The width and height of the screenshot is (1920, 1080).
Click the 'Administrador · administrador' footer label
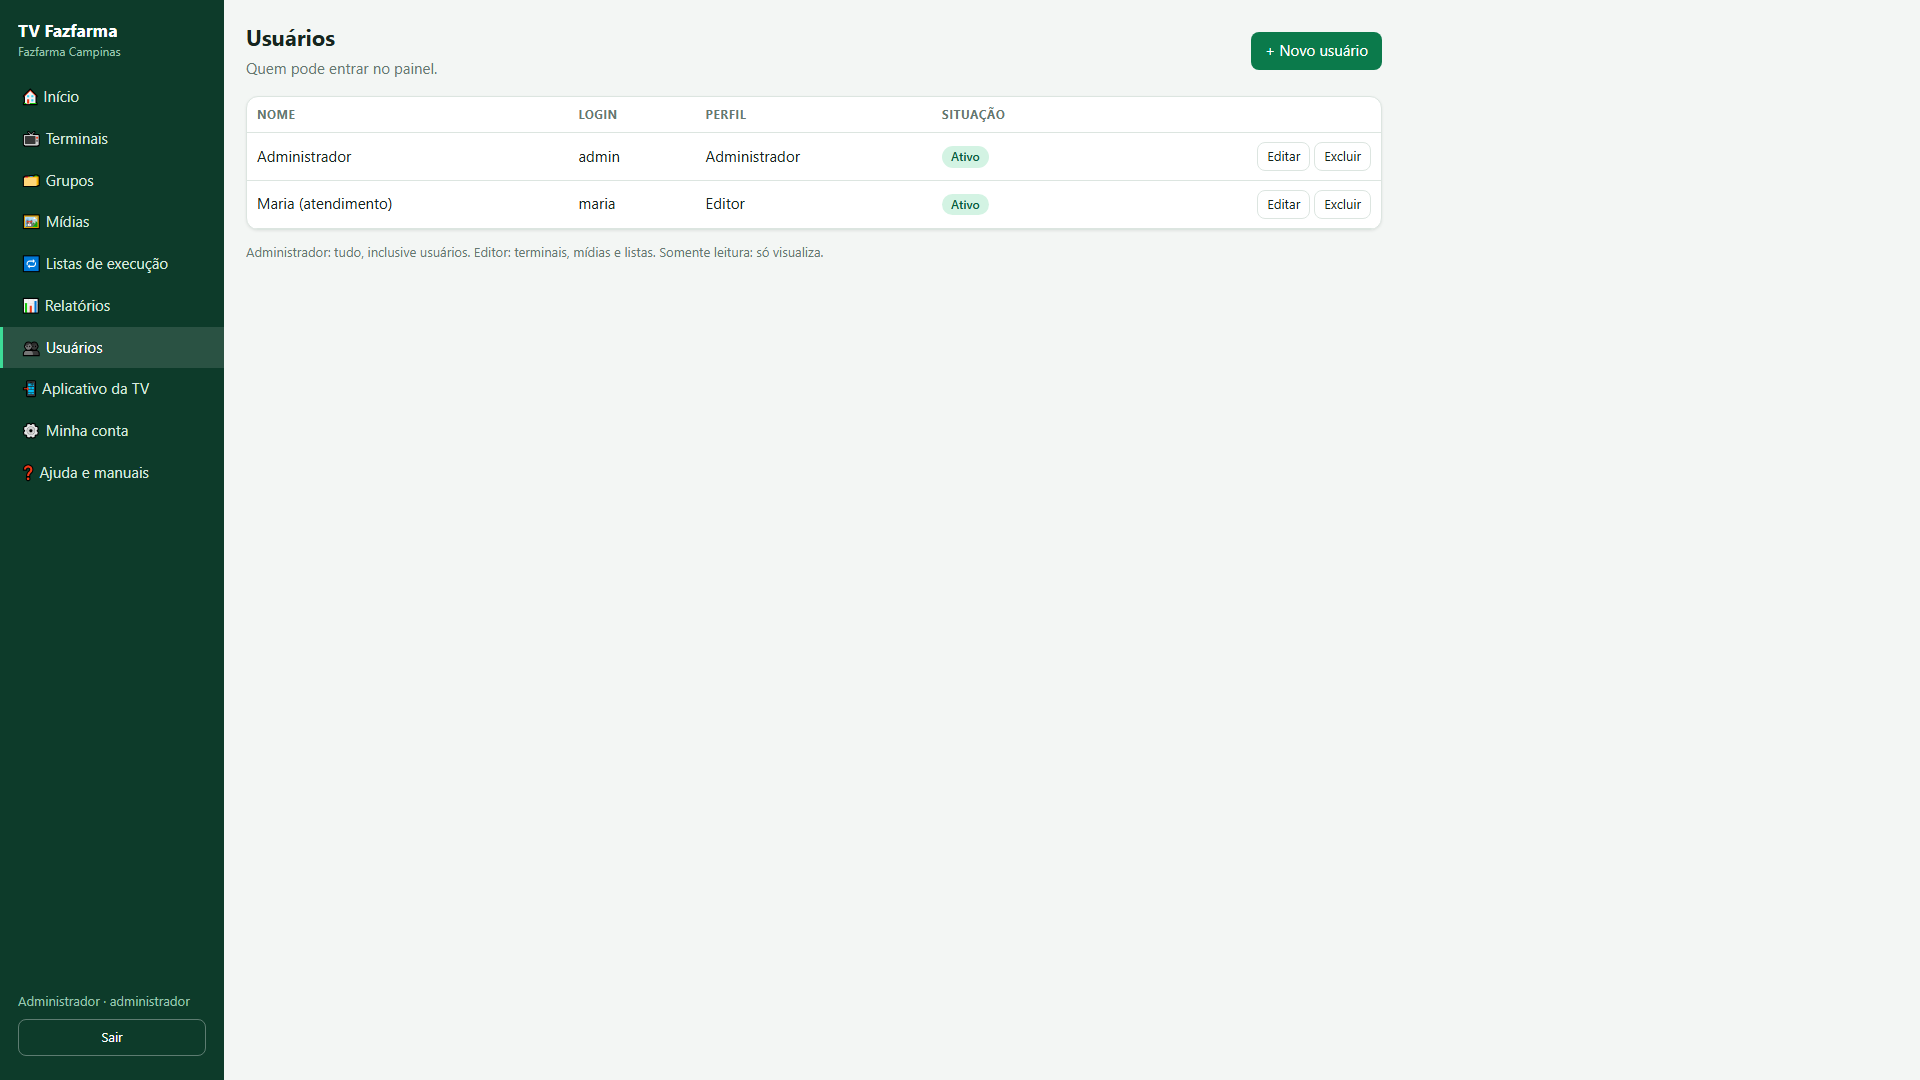(x=104, y=1002)
